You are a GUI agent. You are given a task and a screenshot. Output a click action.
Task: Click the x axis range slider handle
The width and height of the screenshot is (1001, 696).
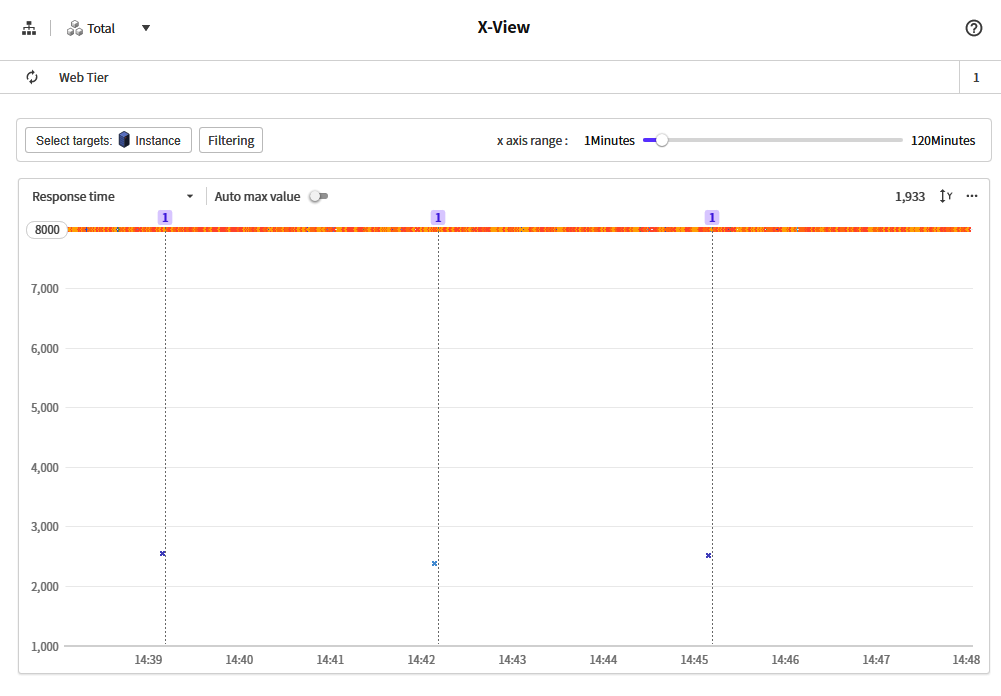pos(661,140)
